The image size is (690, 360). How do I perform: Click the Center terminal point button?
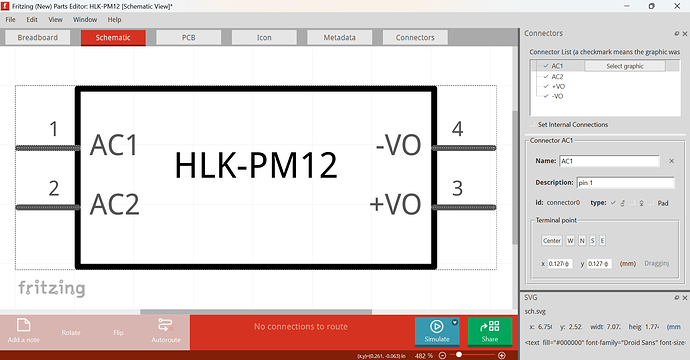tap(552, 241)
